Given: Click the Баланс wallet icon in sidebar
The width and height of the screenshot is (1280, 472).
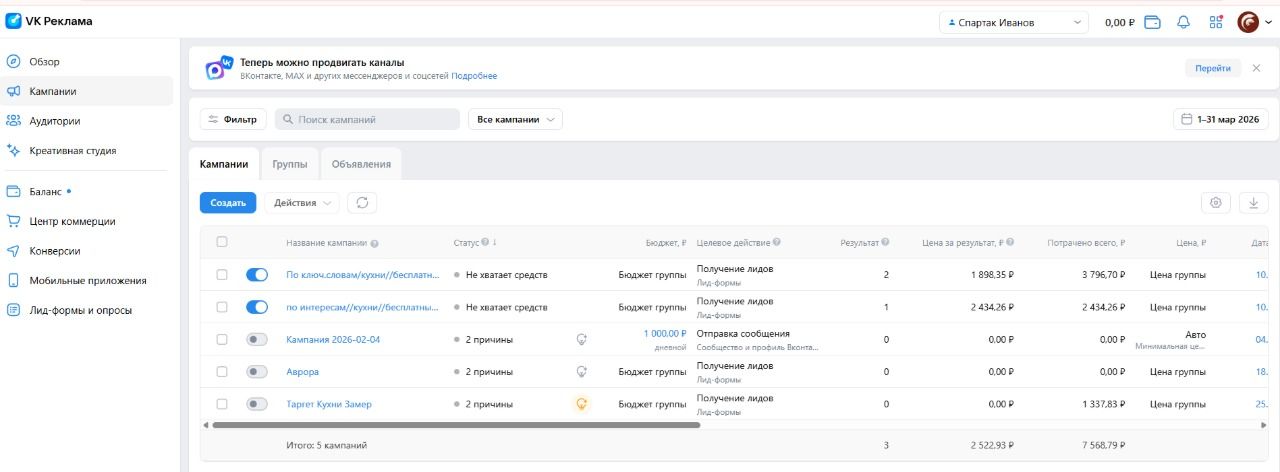Looking at the screenshot, I should point(13,191).
